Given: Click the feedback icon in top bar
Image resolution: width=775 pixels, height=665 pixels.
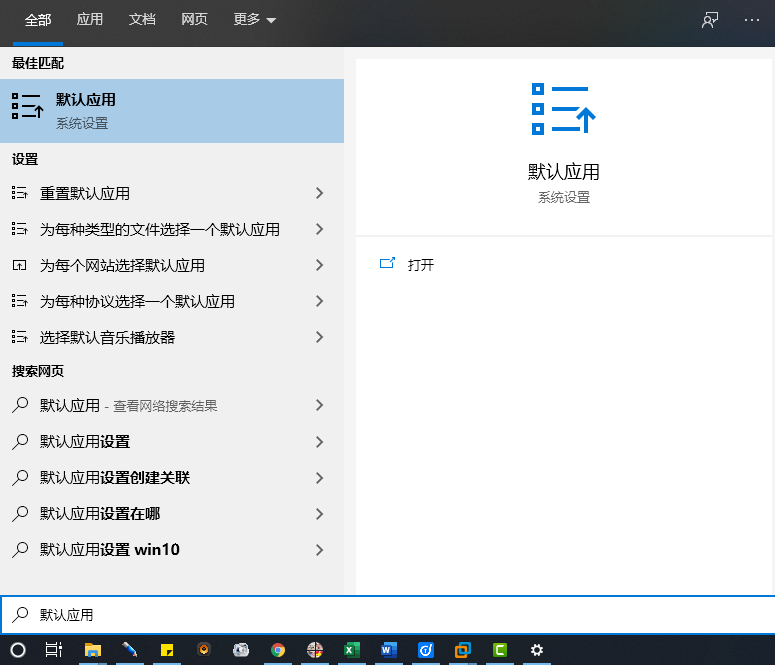Looking at the screenshot, I should tap(710, 20).
